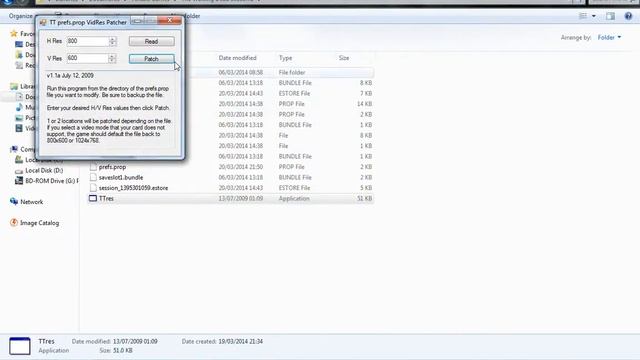Click the Libraries icon in the sidebar
The width and height of the screenshot is (640, 360).
click(x=14, y=86)
